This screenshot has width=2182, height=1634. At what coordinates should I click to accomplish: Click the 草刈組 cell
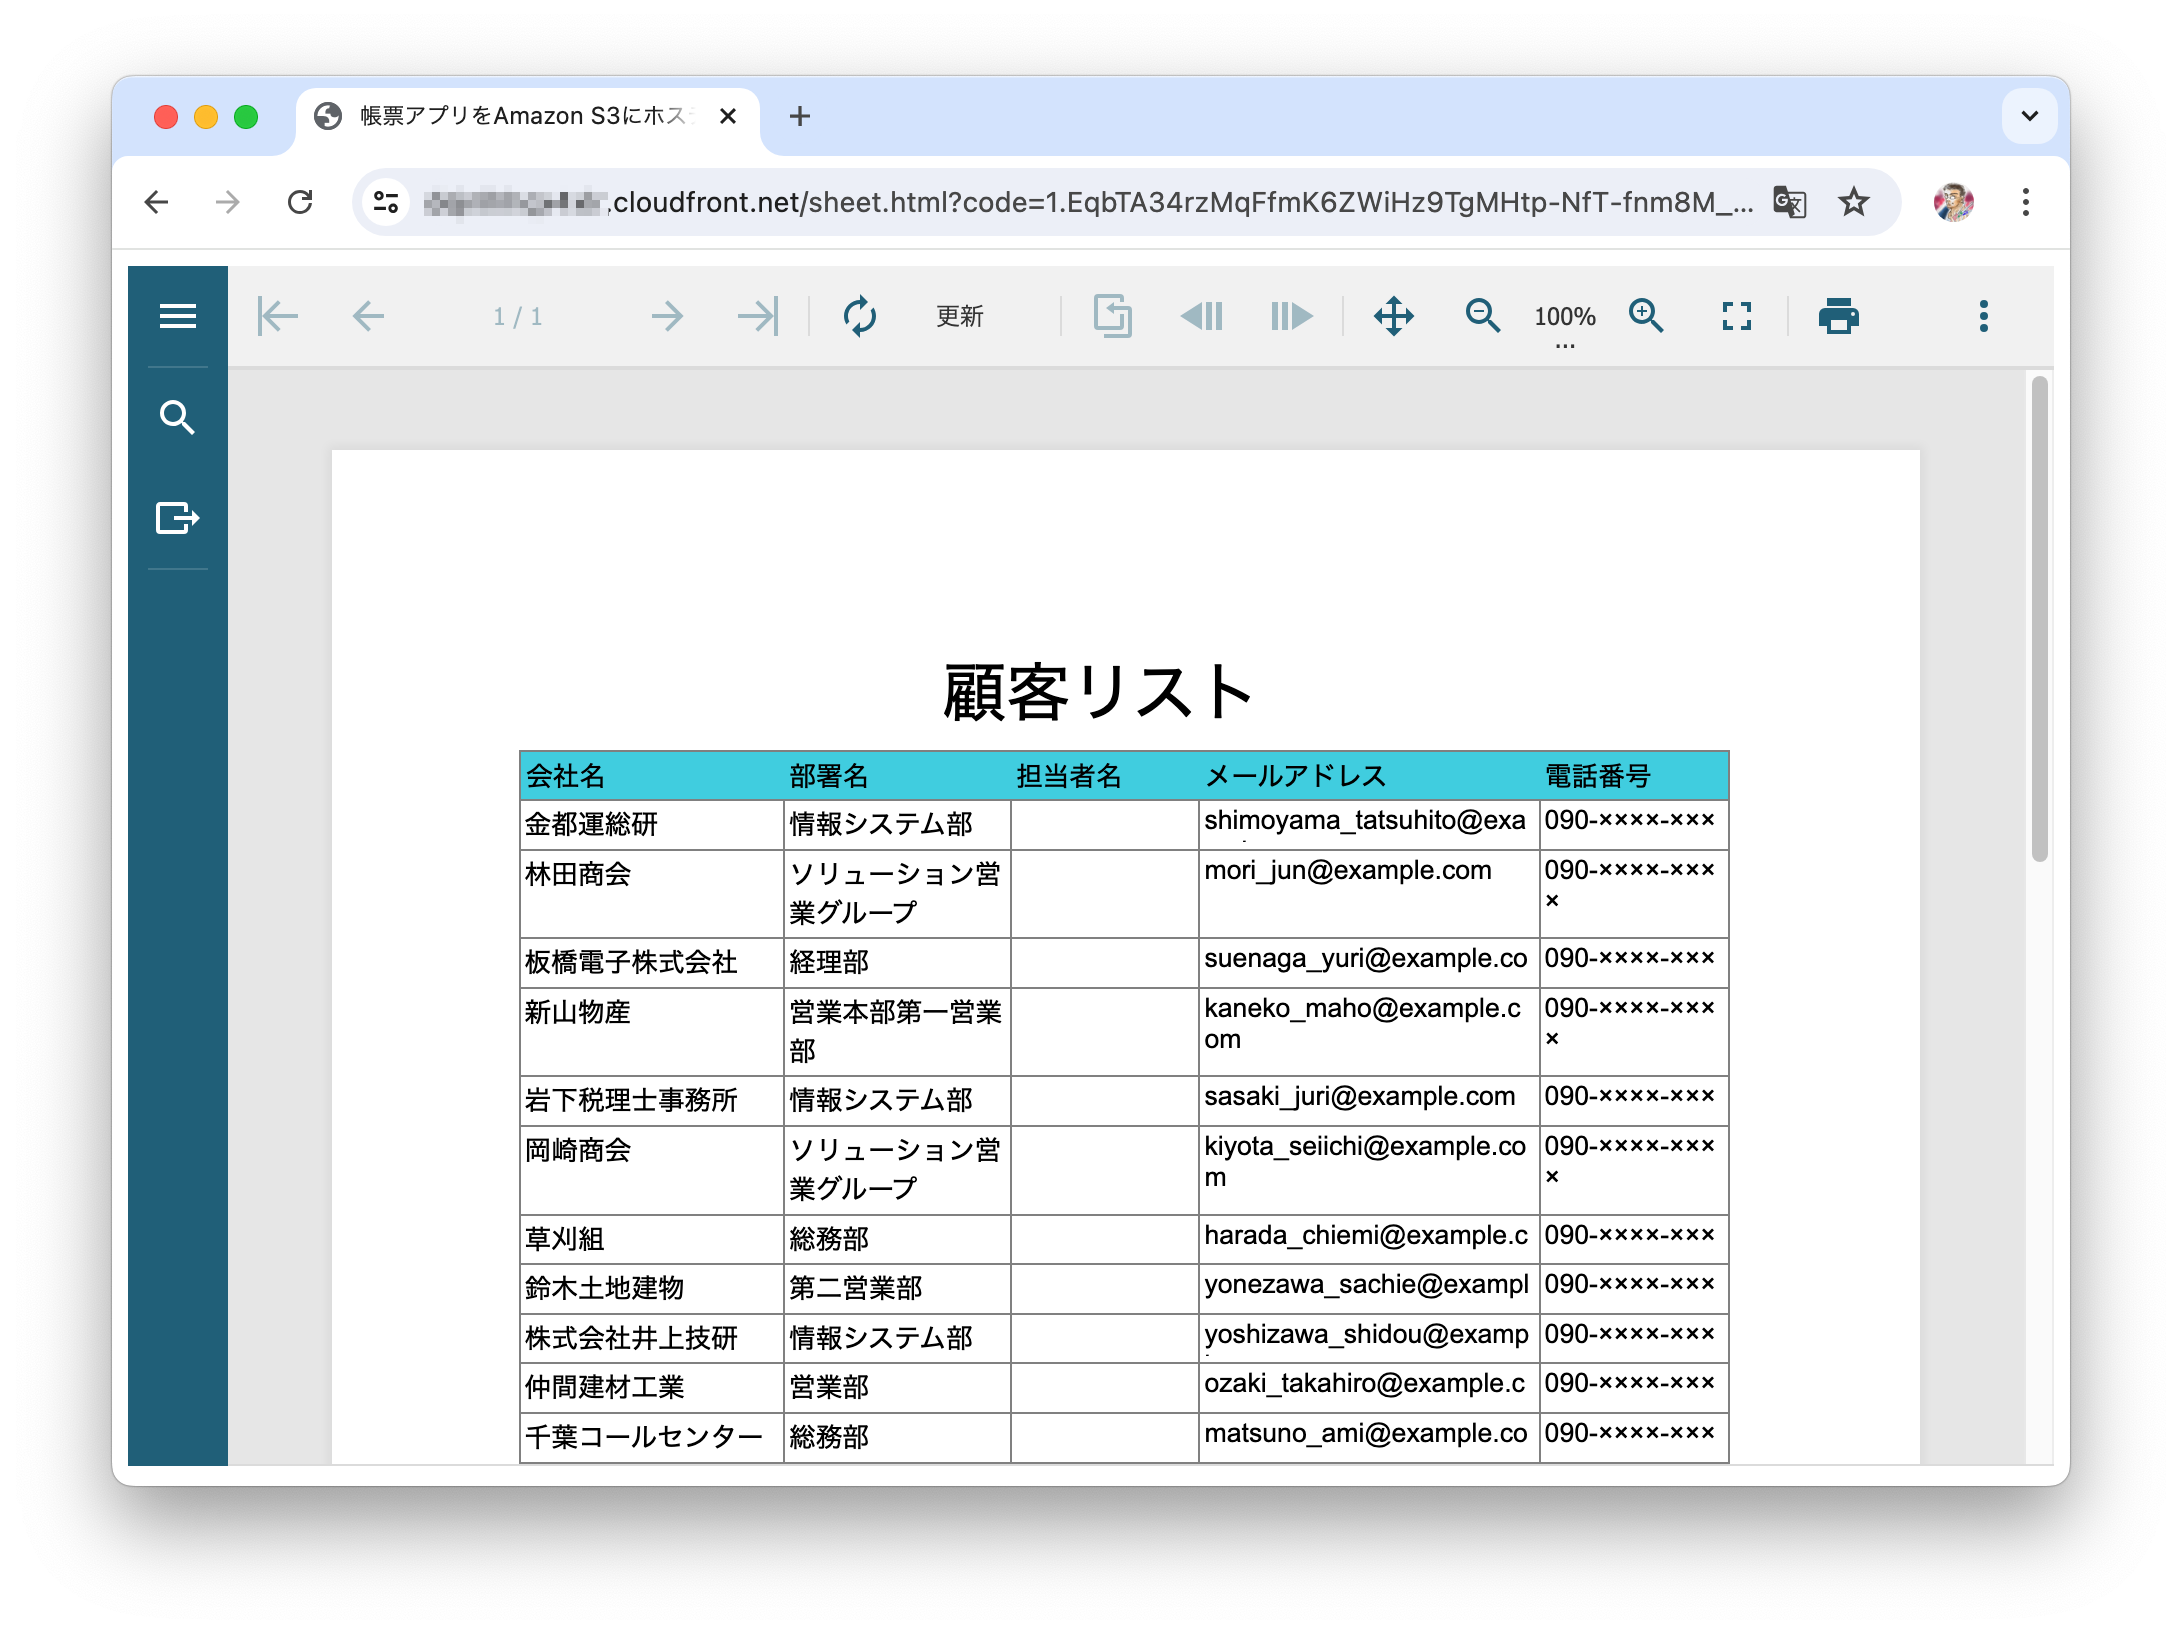(x=652, y=1239)
